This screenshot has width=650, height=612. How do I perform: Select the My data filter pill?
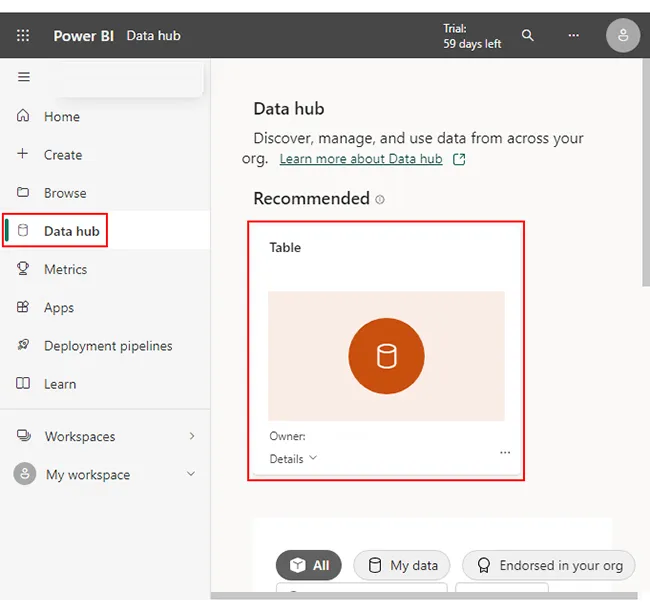point(402,565)
